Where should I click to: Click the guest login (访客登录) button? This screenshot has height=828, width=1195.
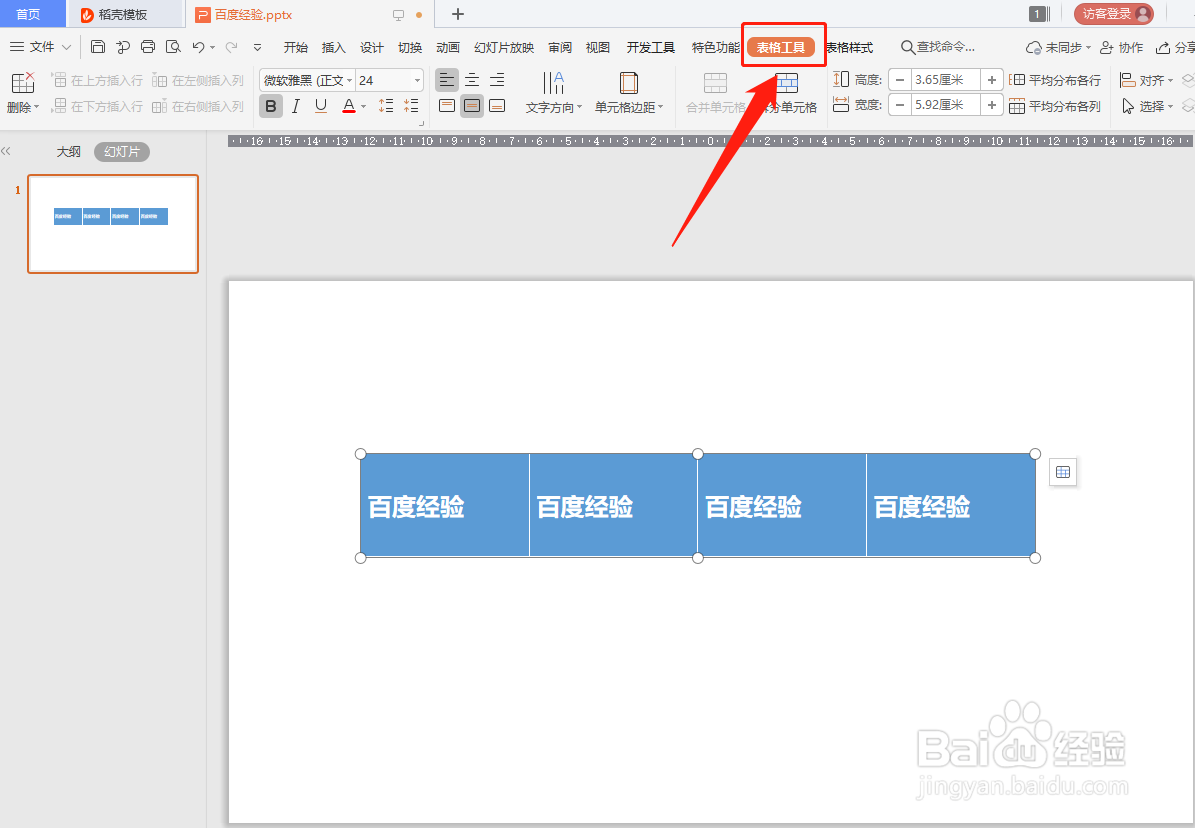[x=1113, y=14]
